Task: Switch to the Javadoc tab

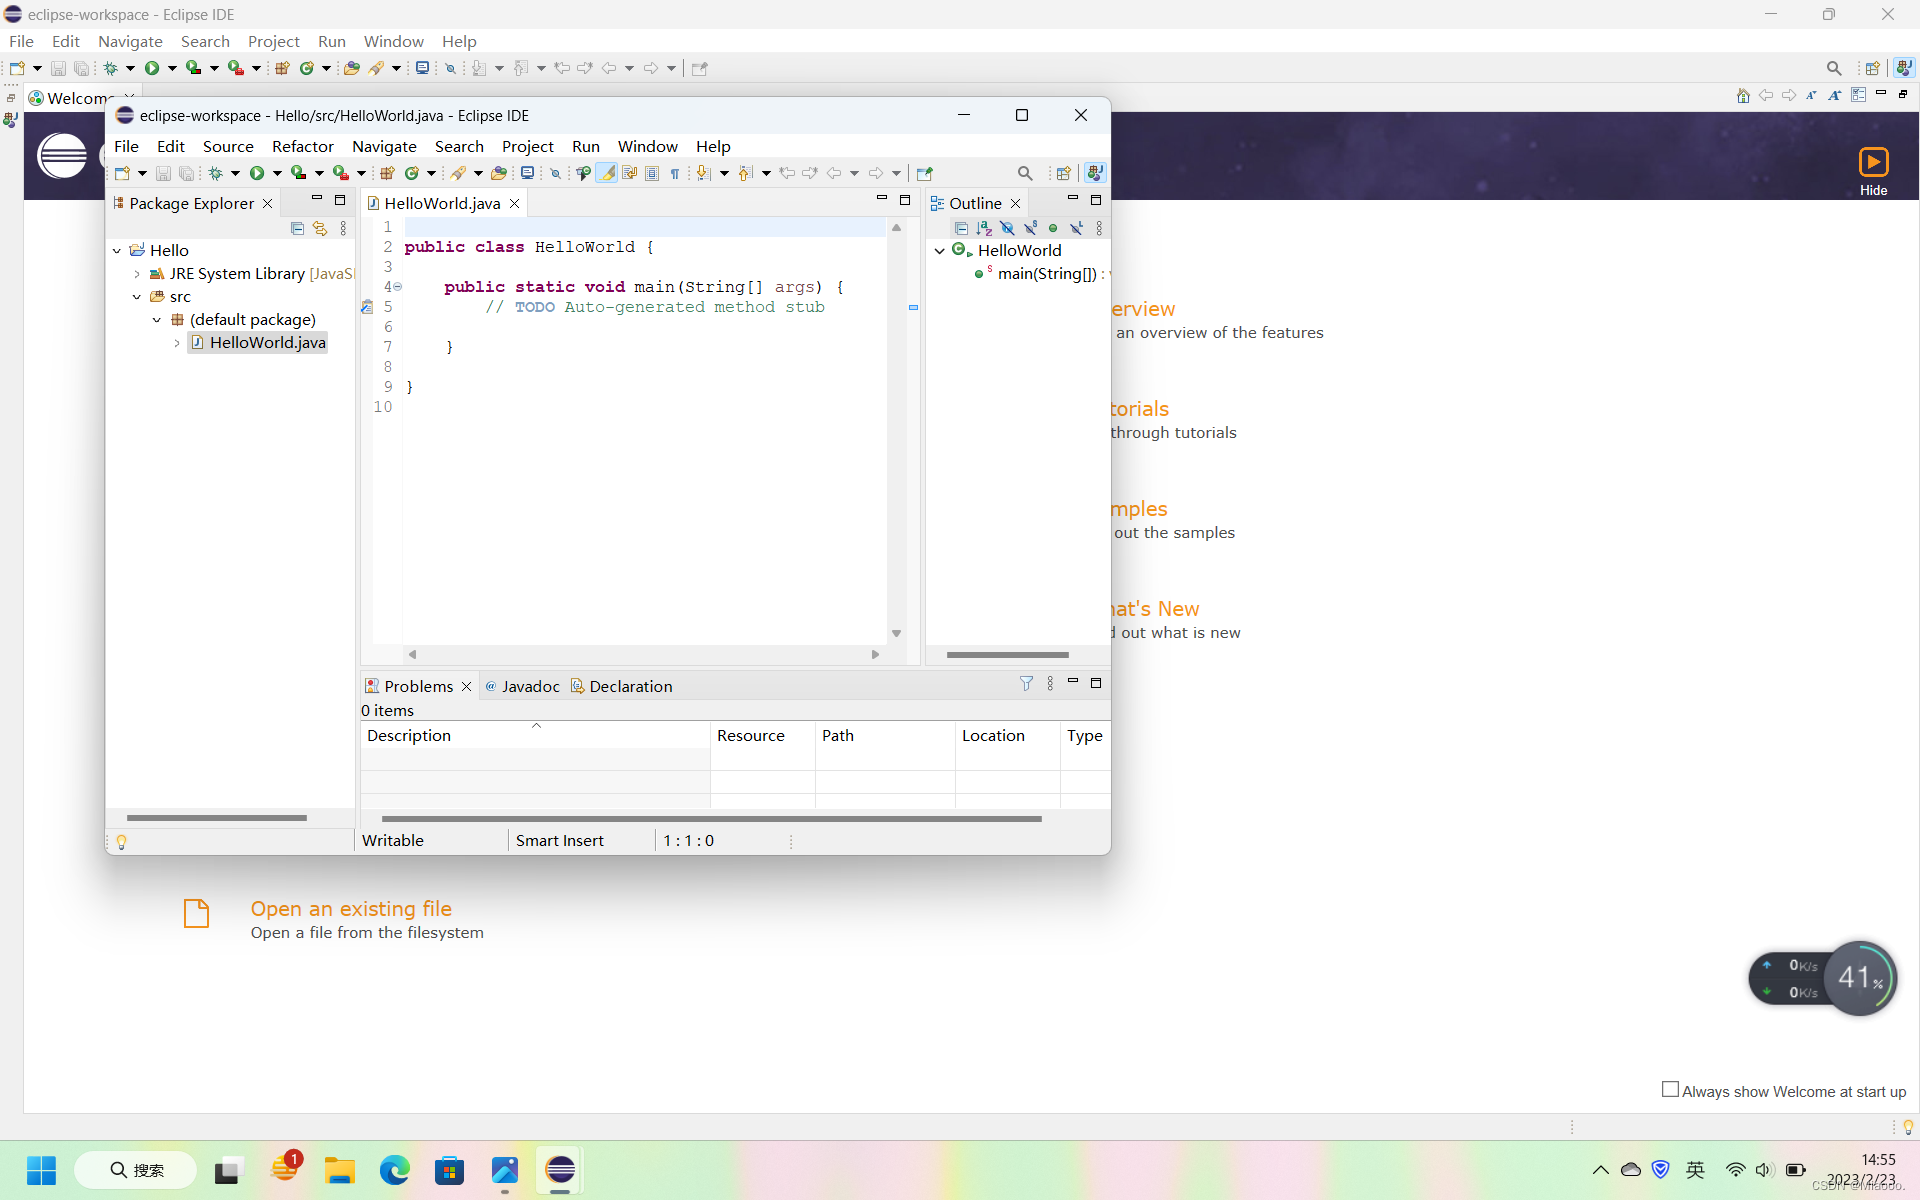Action: pyautogui.click(x=530, y=686)
